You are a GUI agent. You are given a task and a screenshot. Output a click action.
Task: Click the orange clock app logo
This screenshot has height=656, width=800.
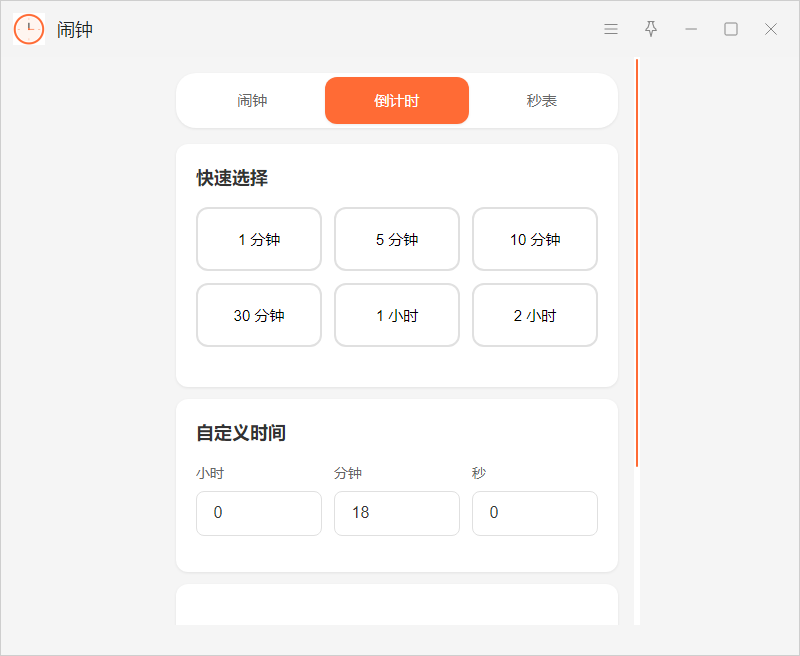29,29
